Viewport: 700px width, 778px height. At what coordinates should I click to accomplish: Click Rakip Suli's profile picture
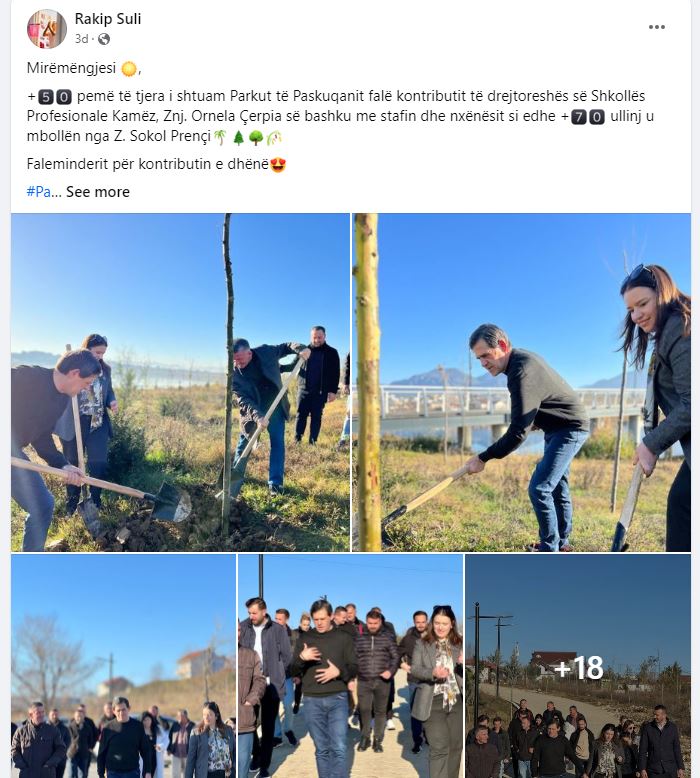[x=47, y=28]
